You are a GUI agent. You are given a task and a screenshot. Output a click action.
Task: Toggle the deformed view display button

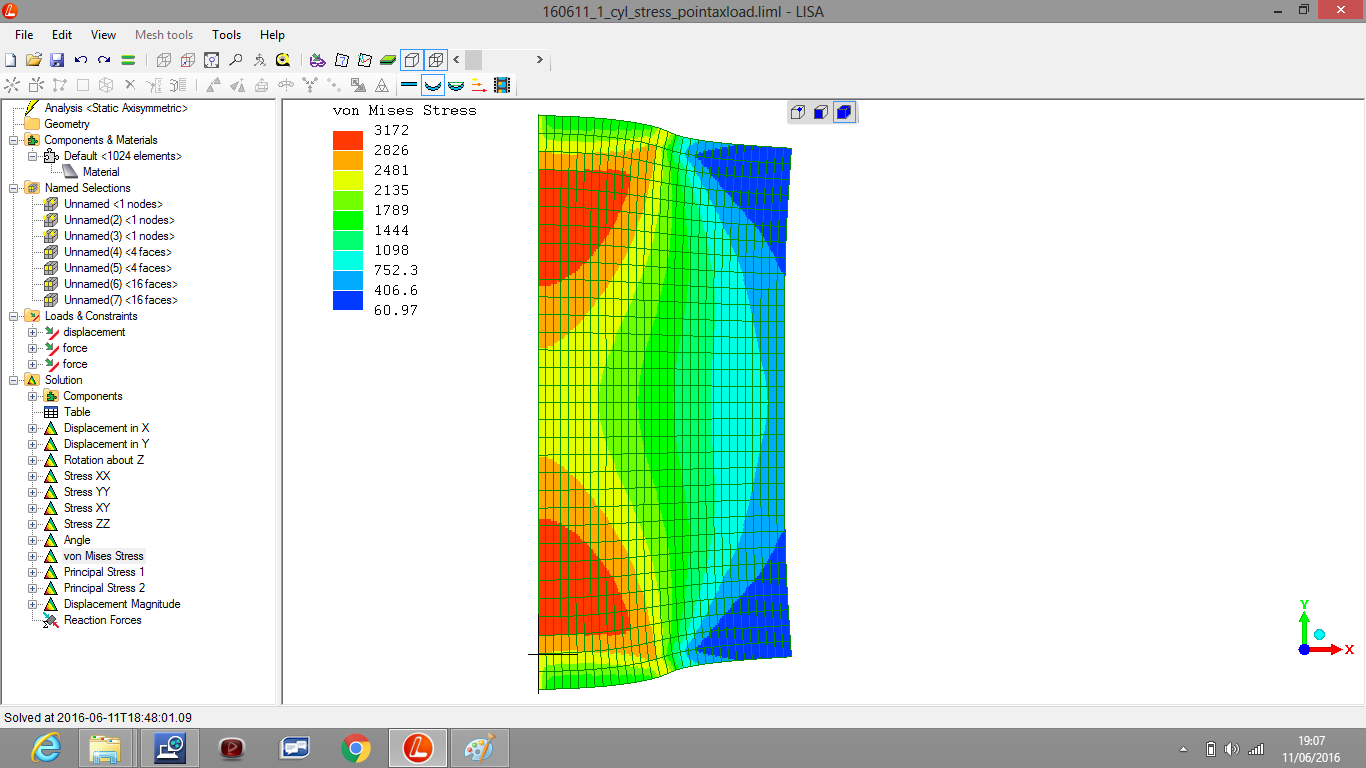(x=433, y=86)
